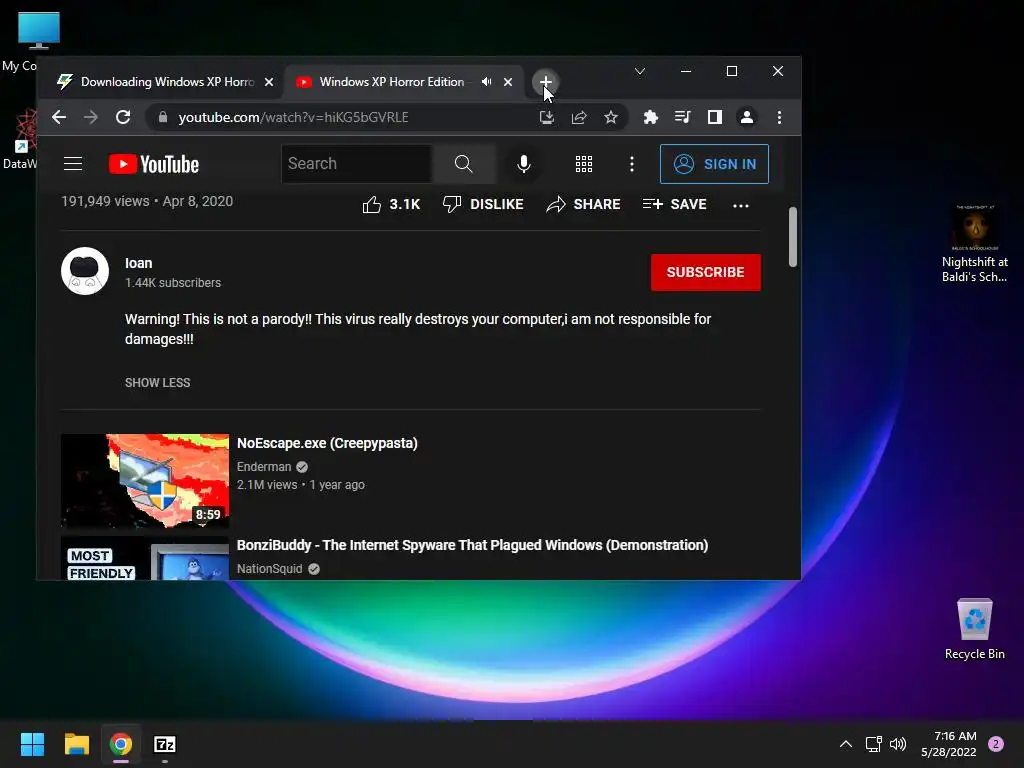
Task: Search with your voice microphone
Action: pos(524,164)
